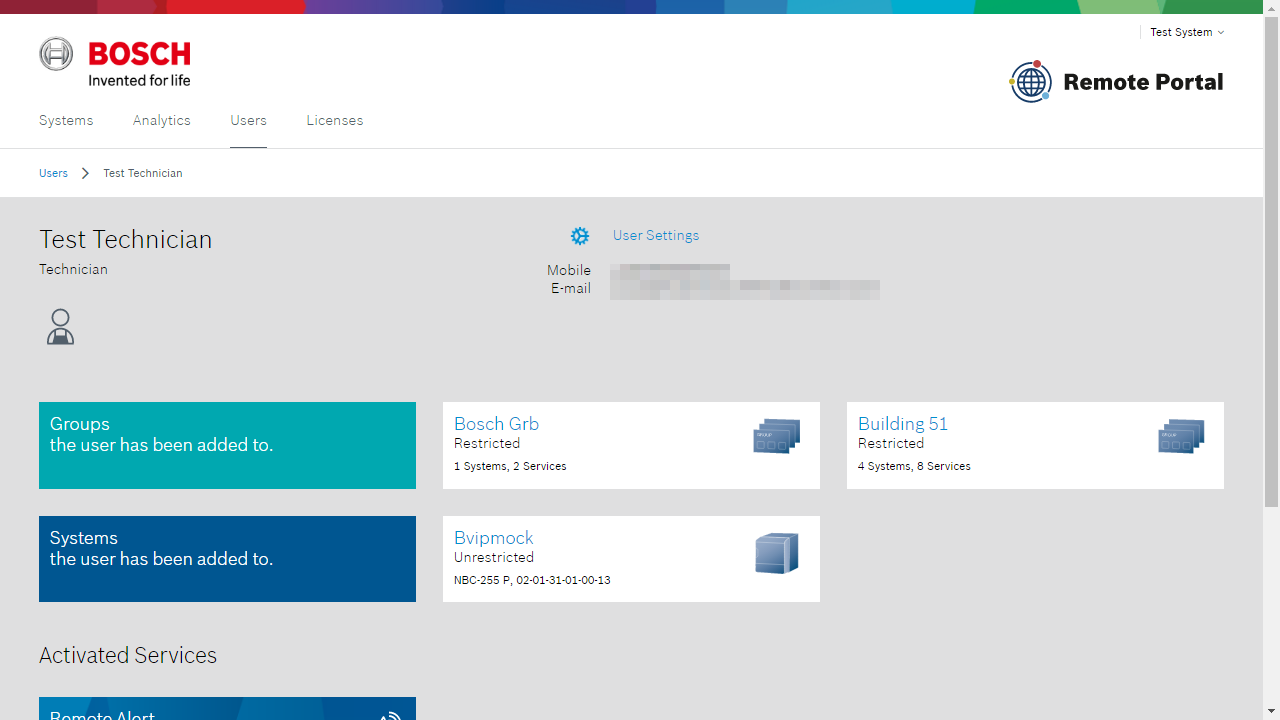Viewport: 1280px width, 720px height.
Task: Switch to the Analytics tab
Action: [162, 120]
